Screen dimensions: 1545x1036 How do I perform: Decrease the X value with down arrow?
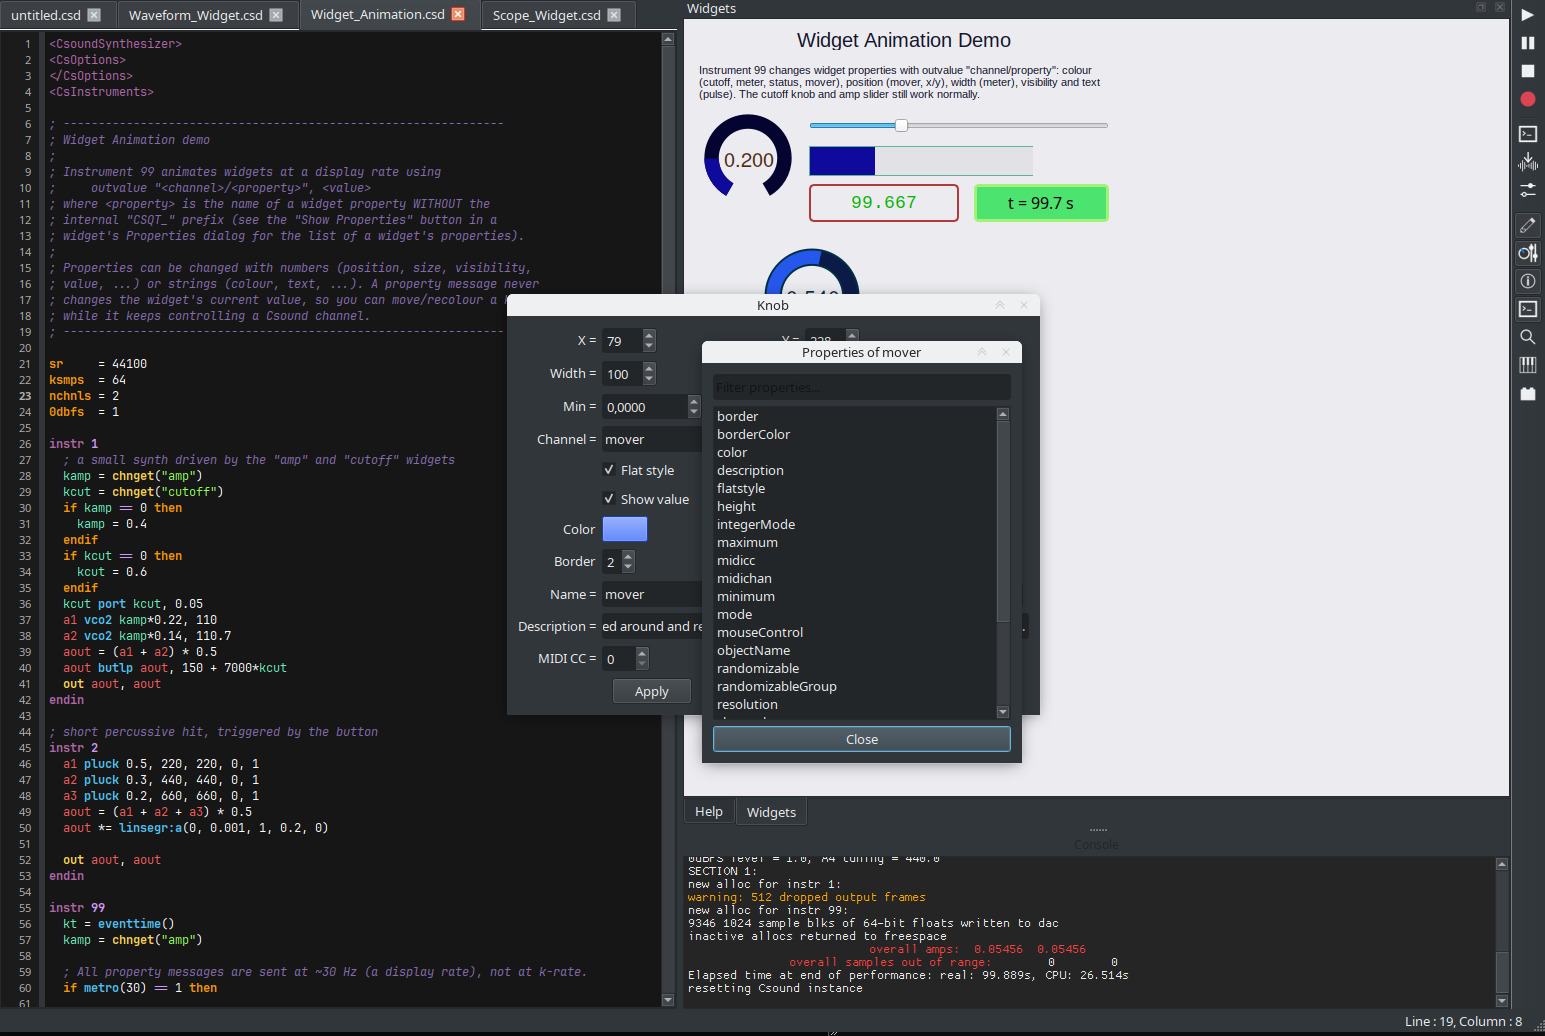[x=649, y=346]
